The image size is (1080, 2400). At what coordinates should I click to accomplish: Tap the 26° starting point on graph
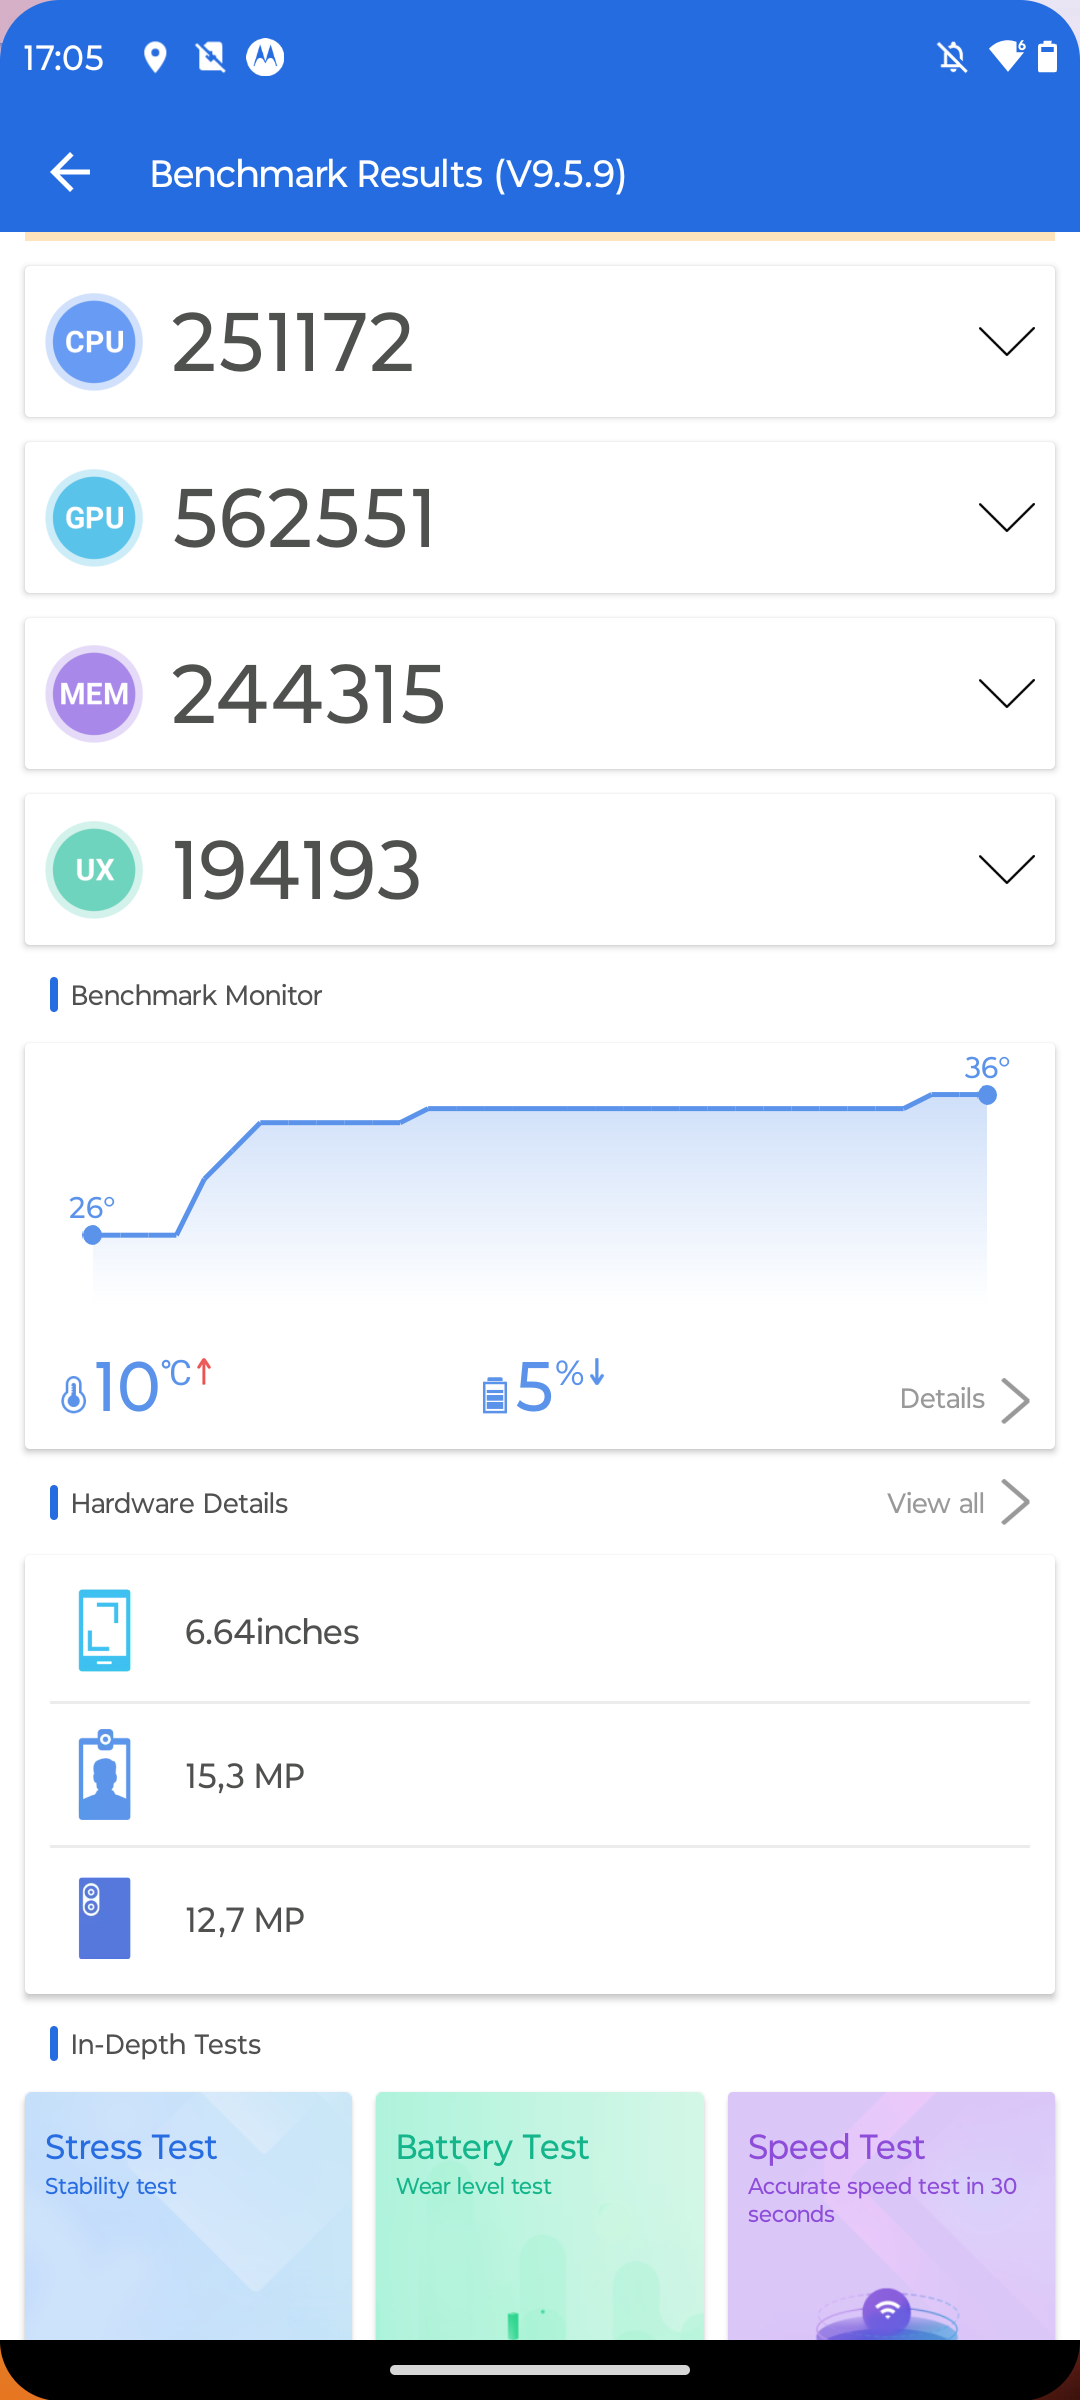pos(93,1235)
